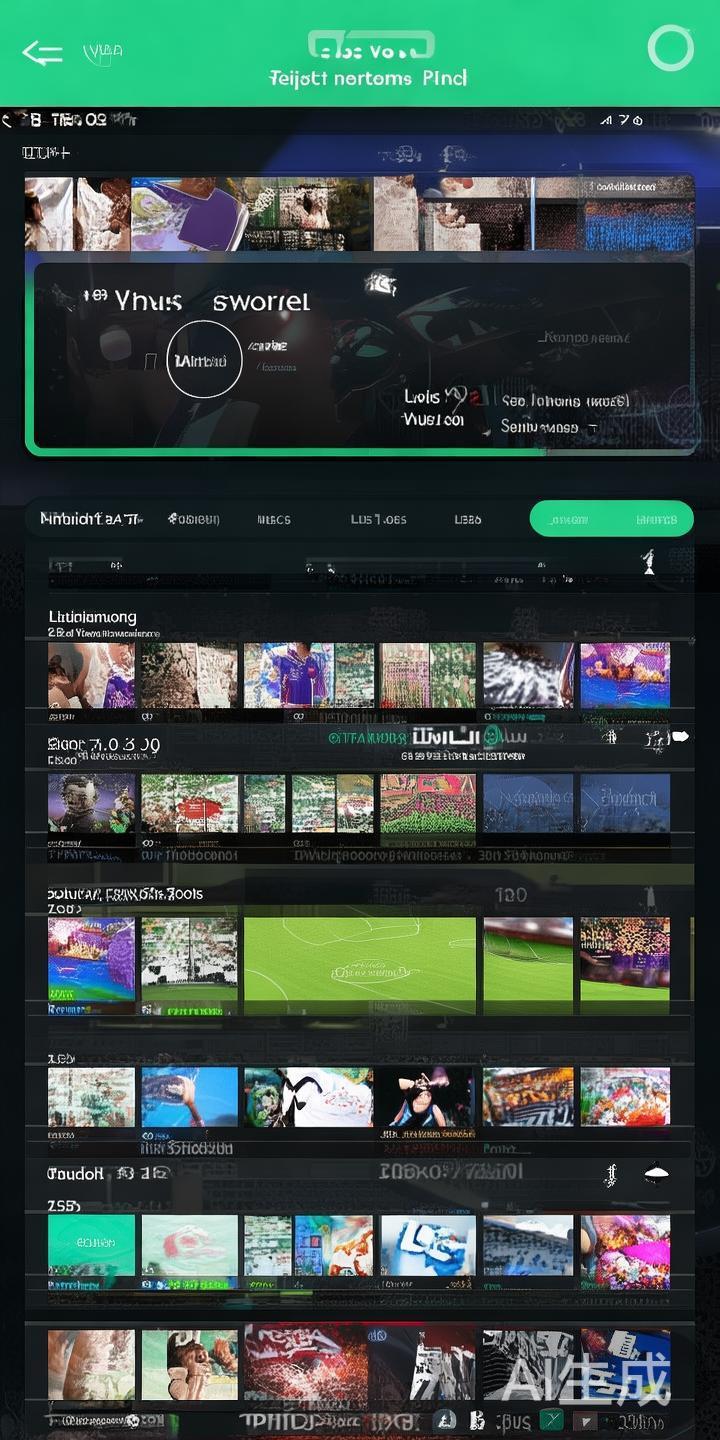This screenshot has height=1440, width=720.
Task: Tap the small icon beside the back arrow
Action: 102,52
